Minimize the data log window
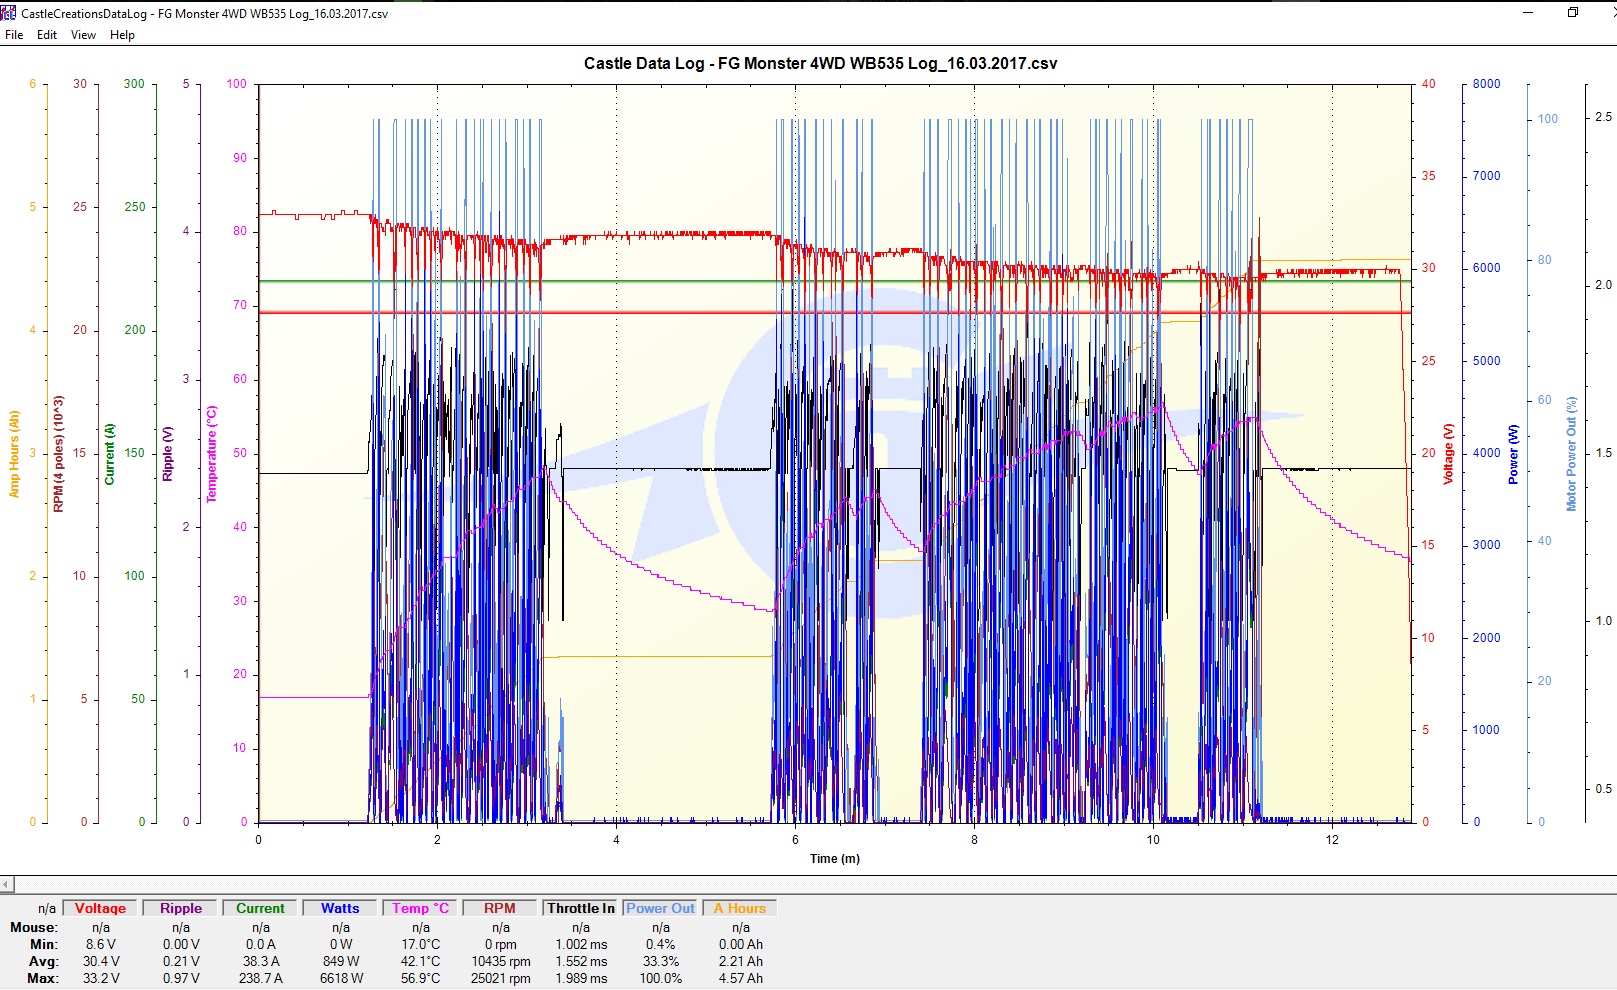Viewport: 1617px width, 990px height. click(x=1527, y=13)
